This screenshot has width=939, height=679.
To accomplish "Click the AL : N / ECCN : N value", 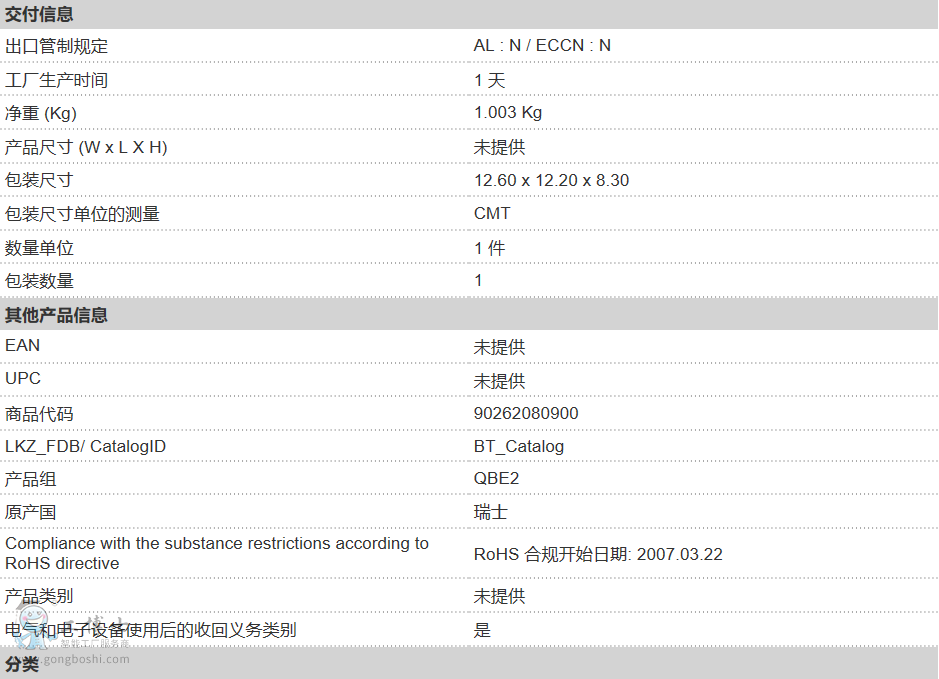I will (x=542, y=46).
